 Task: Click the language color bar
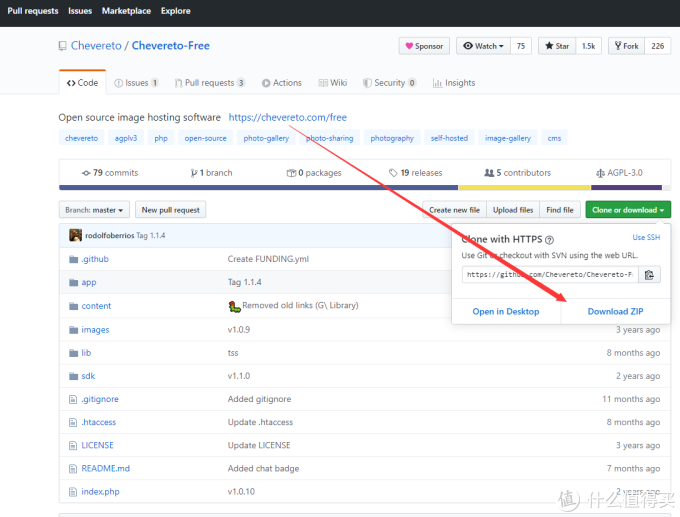pos(360,187)
